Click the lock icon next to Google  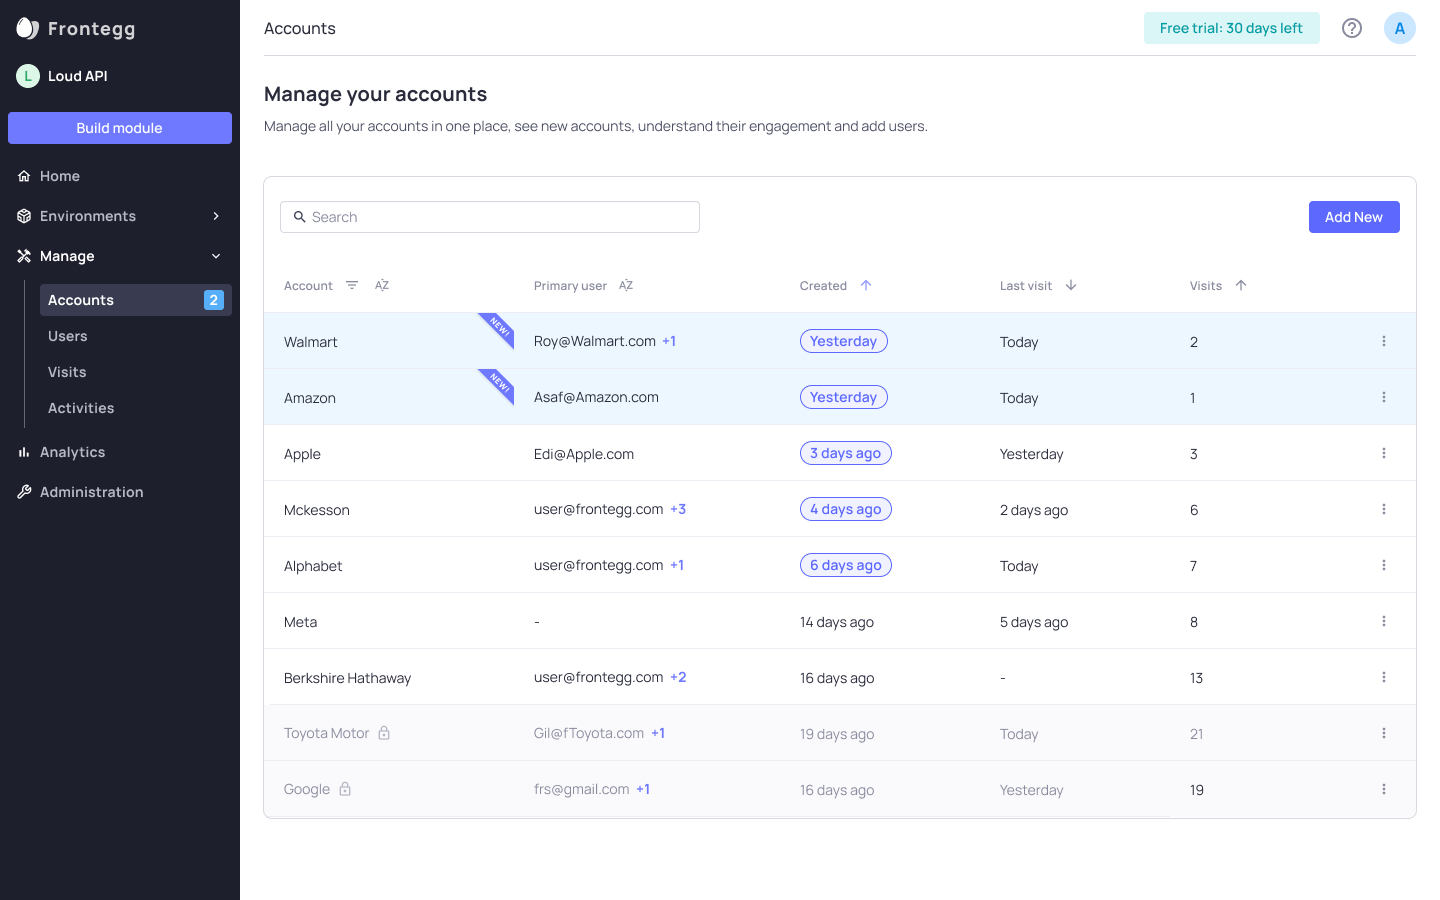point(345,789)
